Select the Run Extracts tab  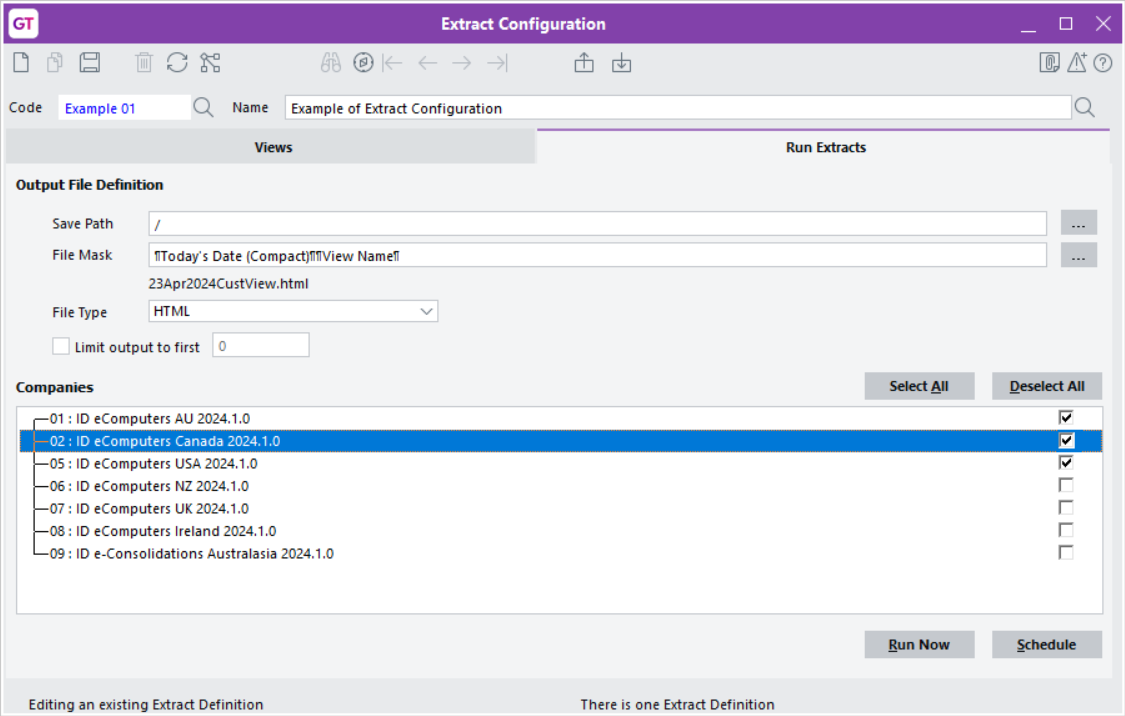tap(825, 147)
